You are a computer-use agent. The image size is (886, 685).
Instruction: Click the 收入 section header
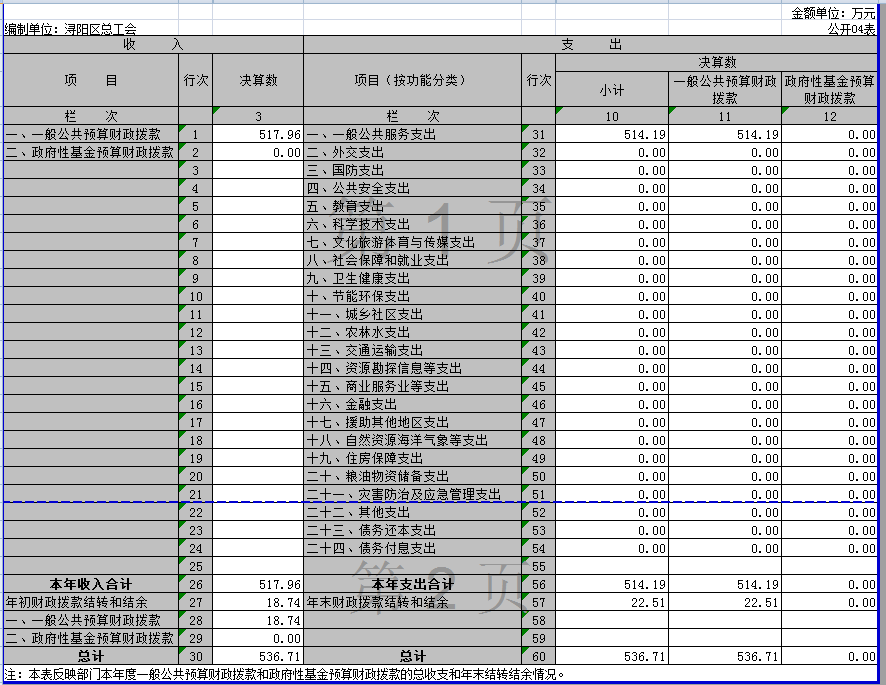tap(150, 44)
